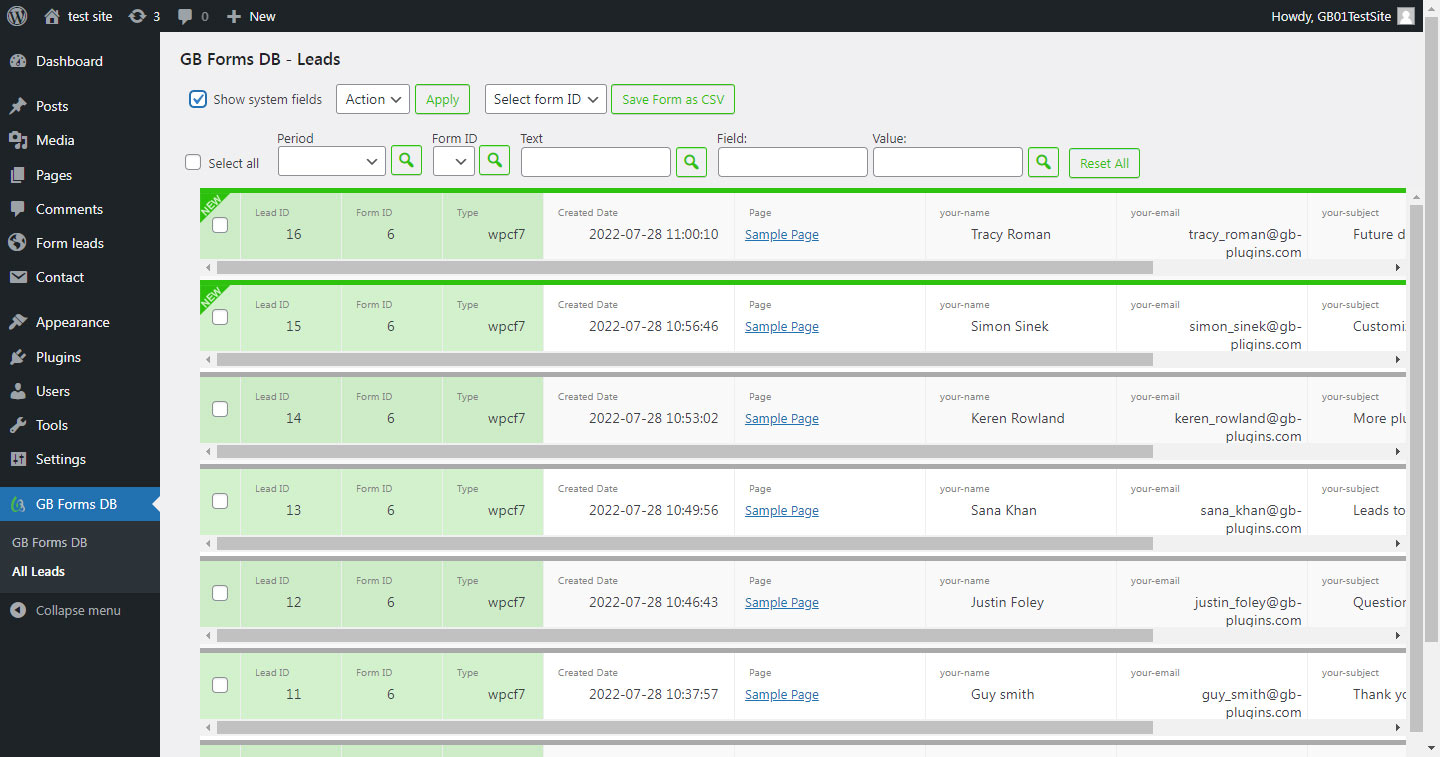Click the Settings sliders icon
This screenshot has width=1440, height=757.
17,459
